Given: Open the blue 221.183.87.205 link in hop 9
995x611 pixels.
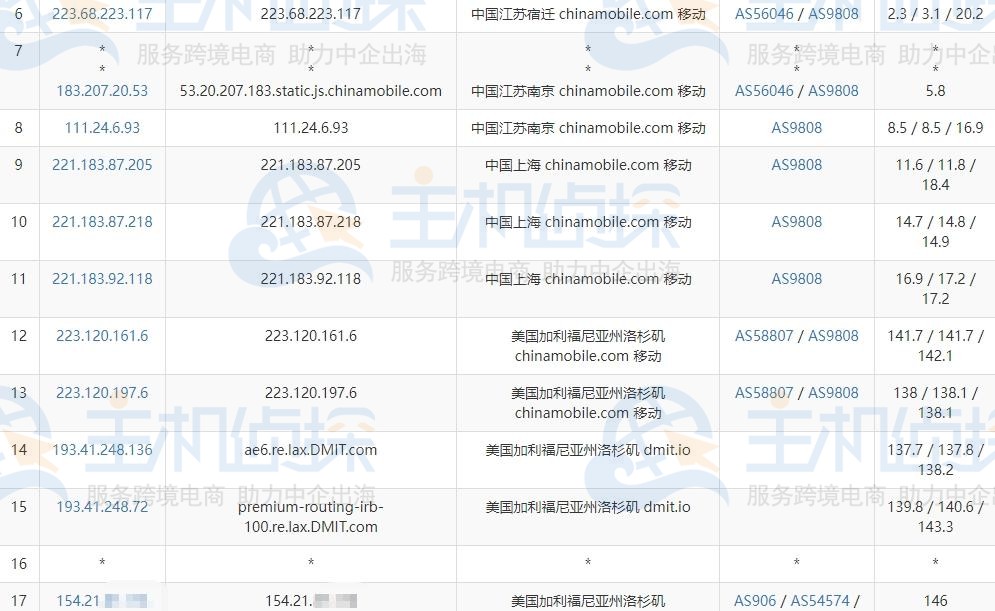Looking at the screenshot, I should click(102, 165).
